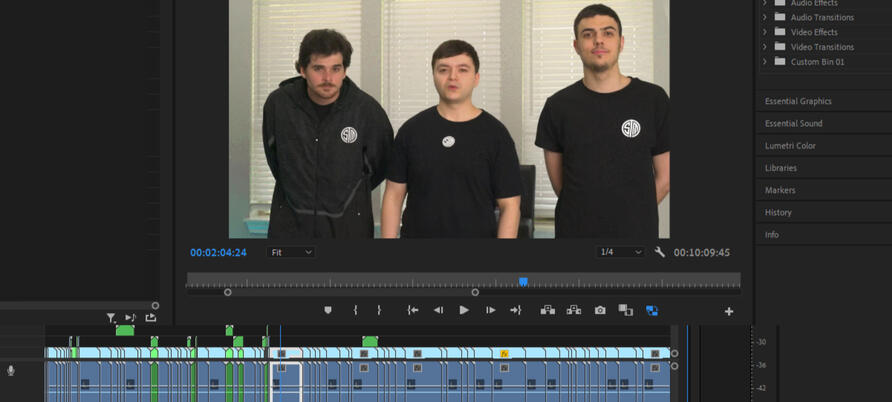Open the Lumetri Color panel tab
Viewport: 892px width, 402px height.
pos(790,146)
